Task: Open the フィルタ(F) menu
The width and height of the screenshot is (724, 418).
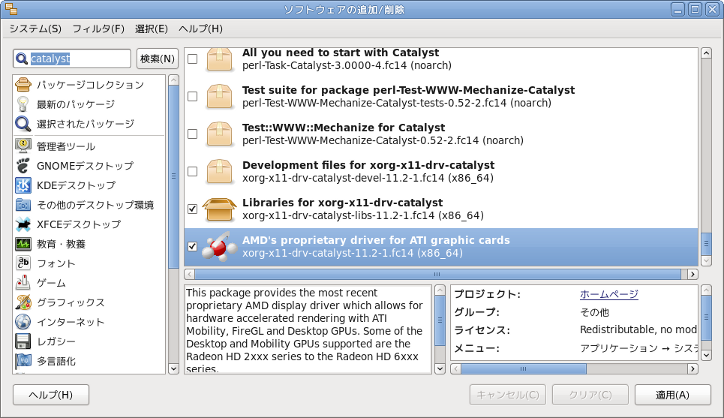Action: 98,29
